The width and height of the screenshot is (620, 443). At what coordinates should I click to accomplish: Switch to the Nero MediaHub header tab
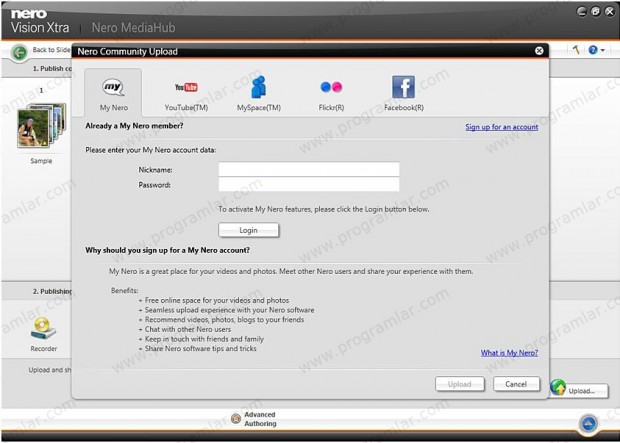(x=133, y=28)
